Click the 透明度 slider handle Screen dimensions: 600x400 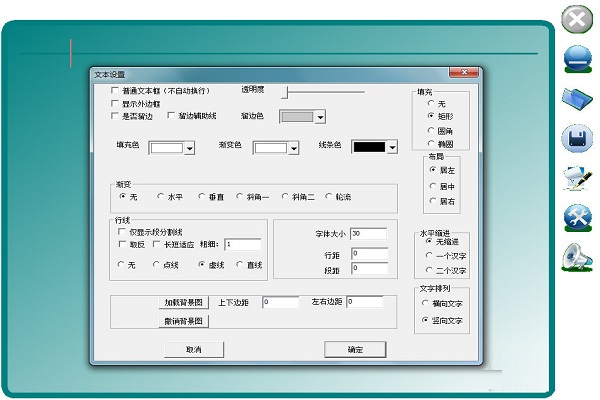[284, 92]
